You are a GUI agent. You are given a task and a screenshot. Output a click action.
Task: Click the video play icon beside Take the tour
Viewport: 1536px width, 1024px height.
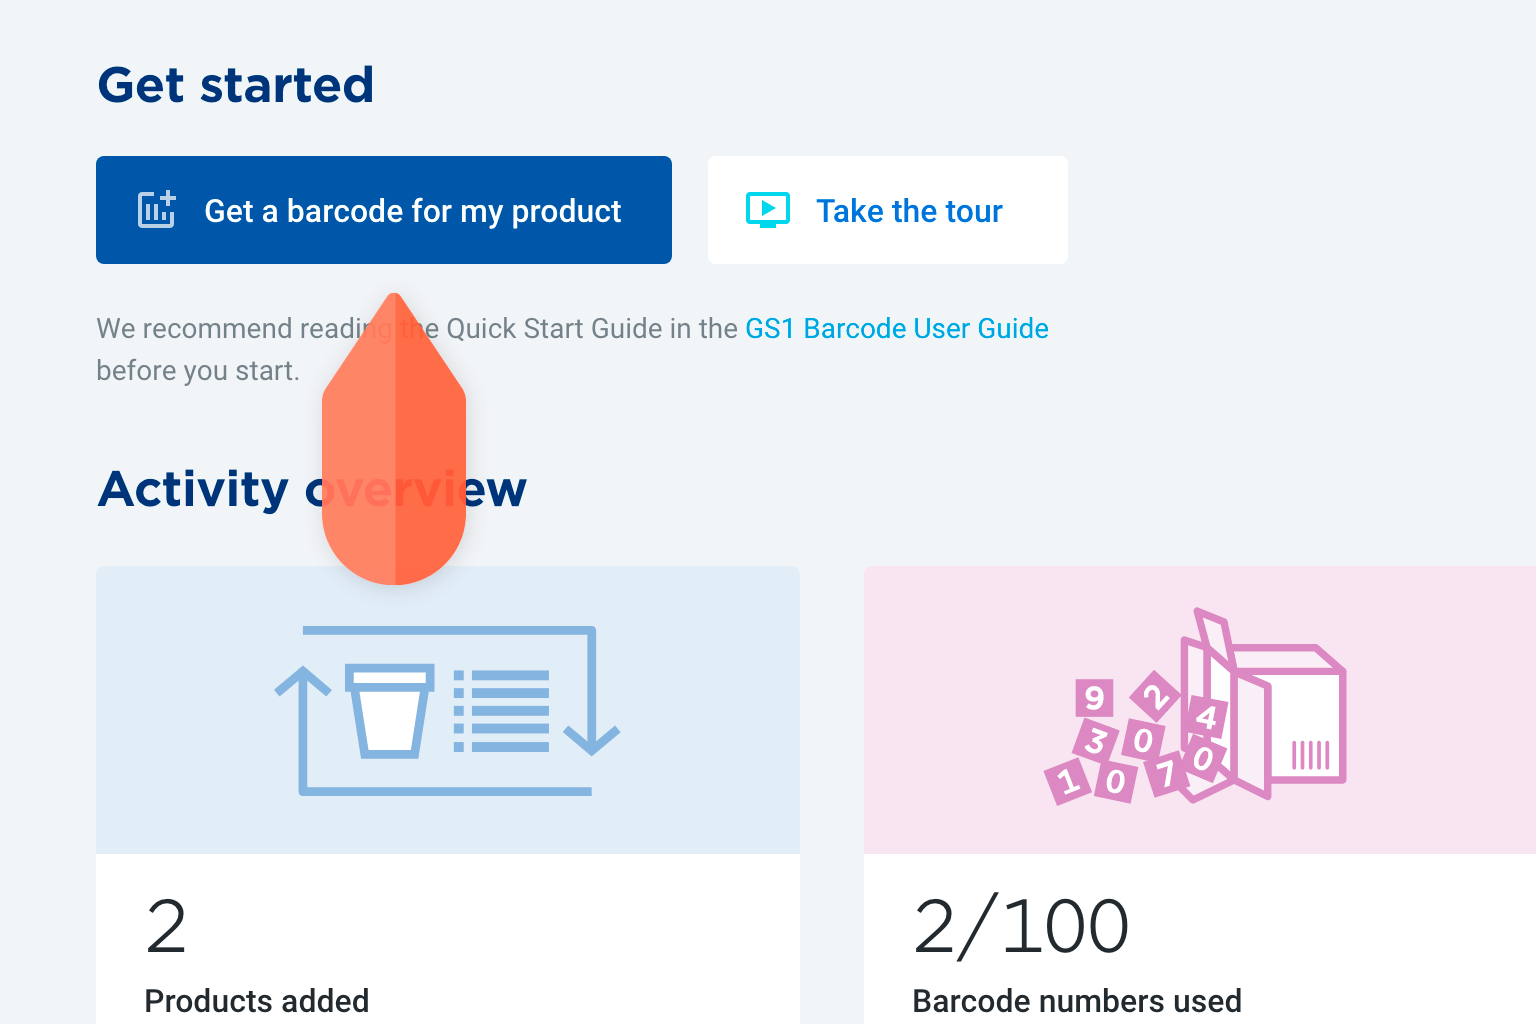(768, 210)
